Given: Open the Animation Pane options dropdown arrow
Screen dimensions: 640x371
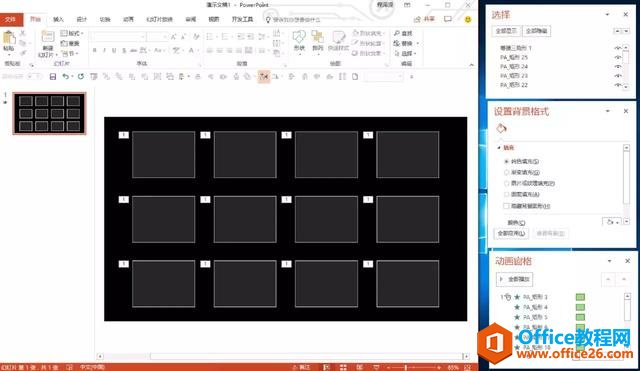Looking at the screenshot, I should coord(609,261).
